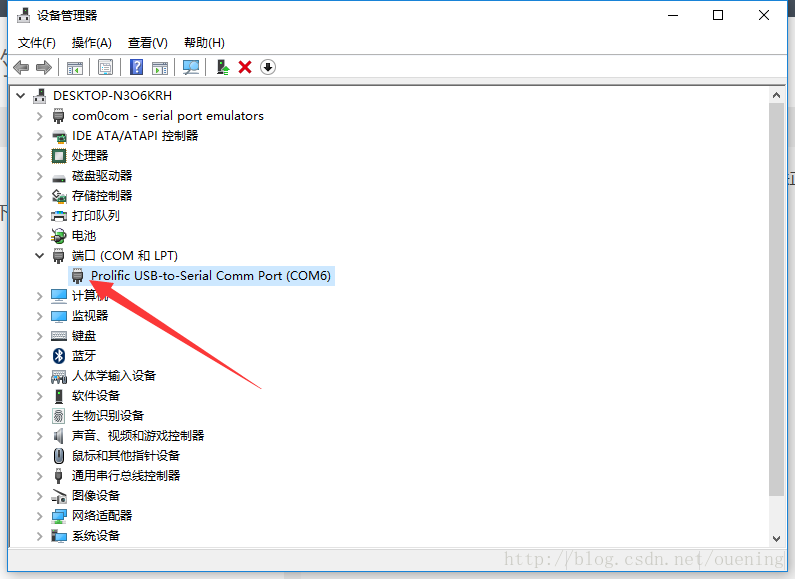Open the 文件(F) menu

37,43
